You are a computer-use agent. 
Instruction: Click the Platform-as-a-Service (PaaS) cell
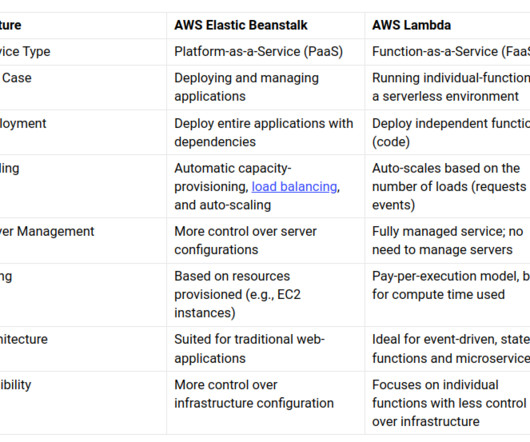click(x=259, y=51)
